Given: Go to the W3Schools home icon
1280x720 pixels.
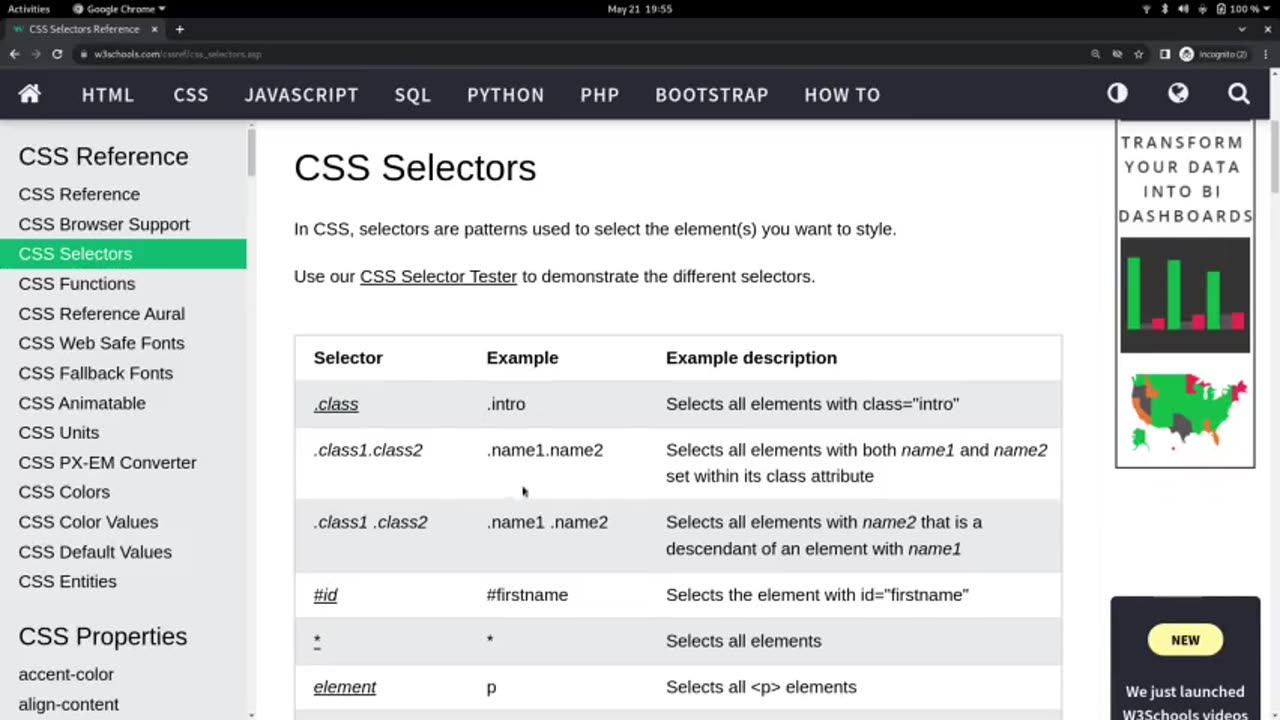Looking at the screenshot, I should click(x=30, y=94).
